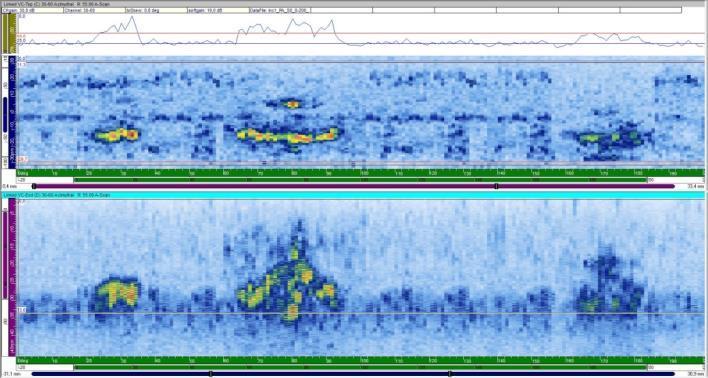Click the green scroll bar under bottom view

(x=360, y=367)
